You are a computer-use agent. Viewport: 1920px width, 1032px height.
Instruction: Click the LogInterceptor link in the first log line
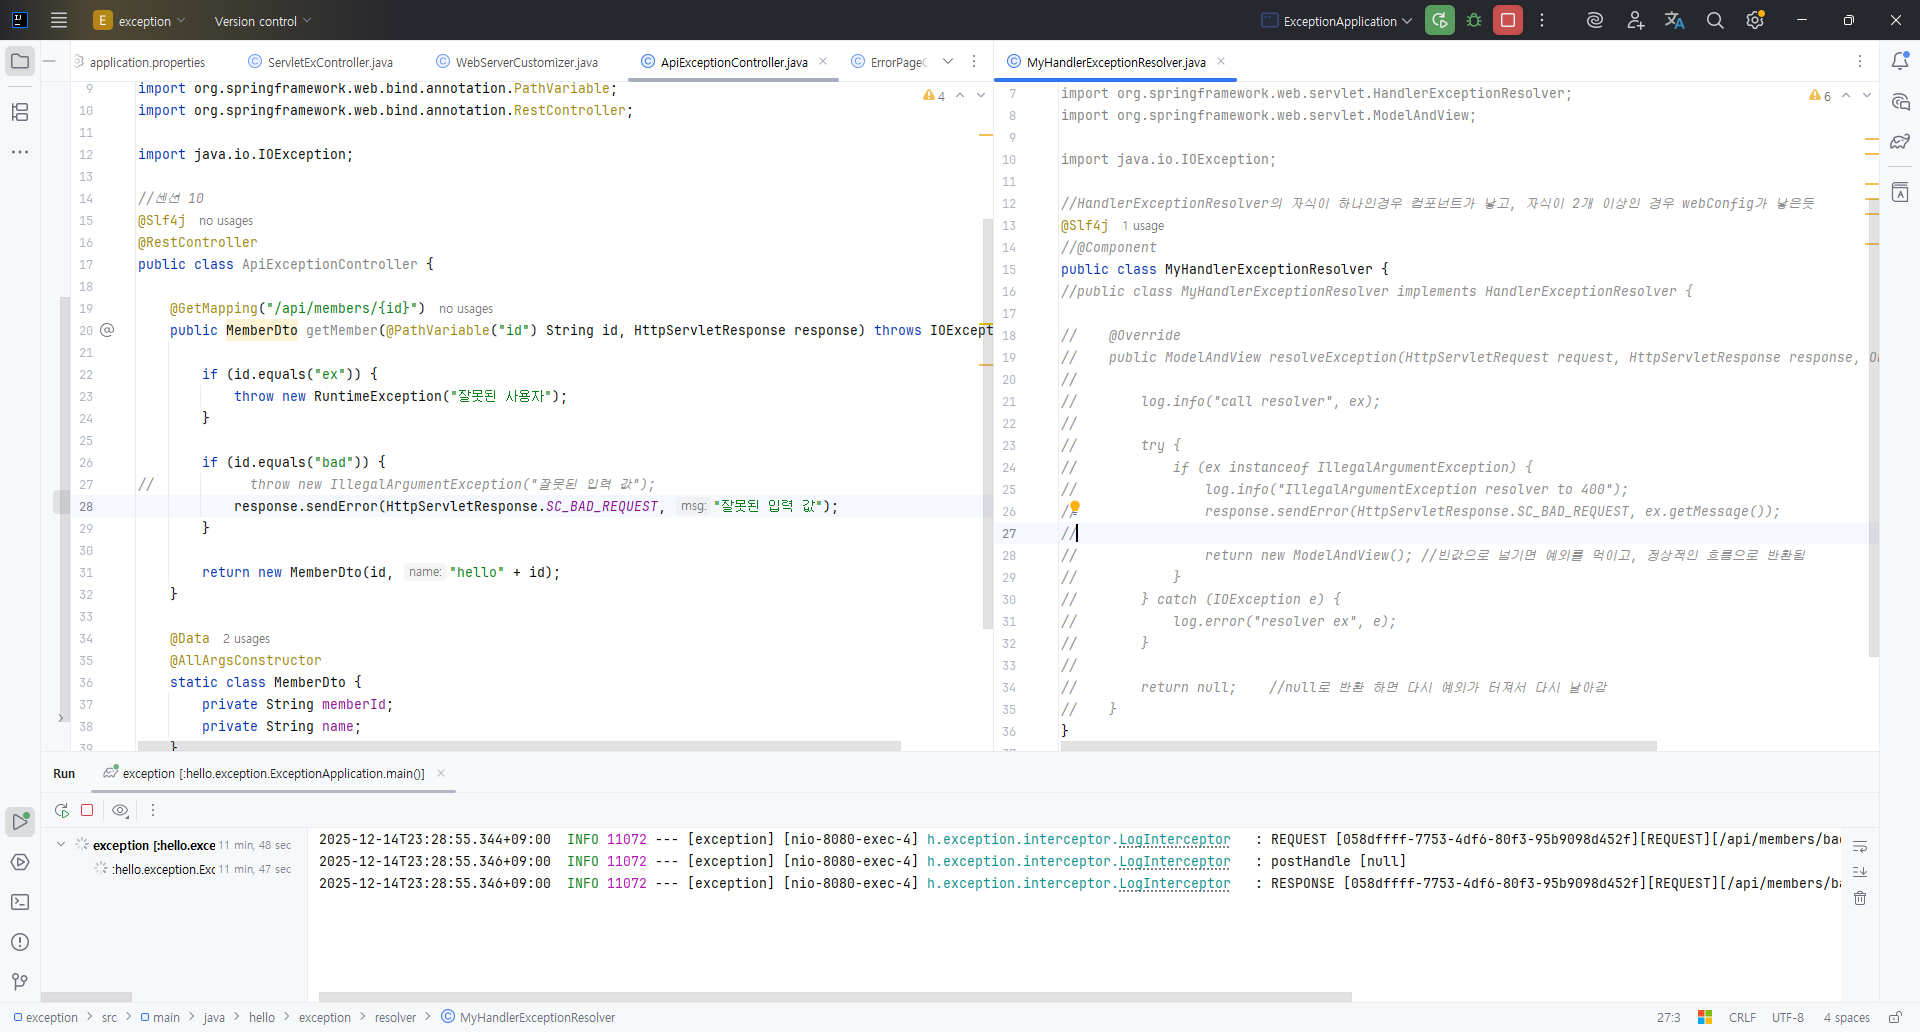[1174, 839]
